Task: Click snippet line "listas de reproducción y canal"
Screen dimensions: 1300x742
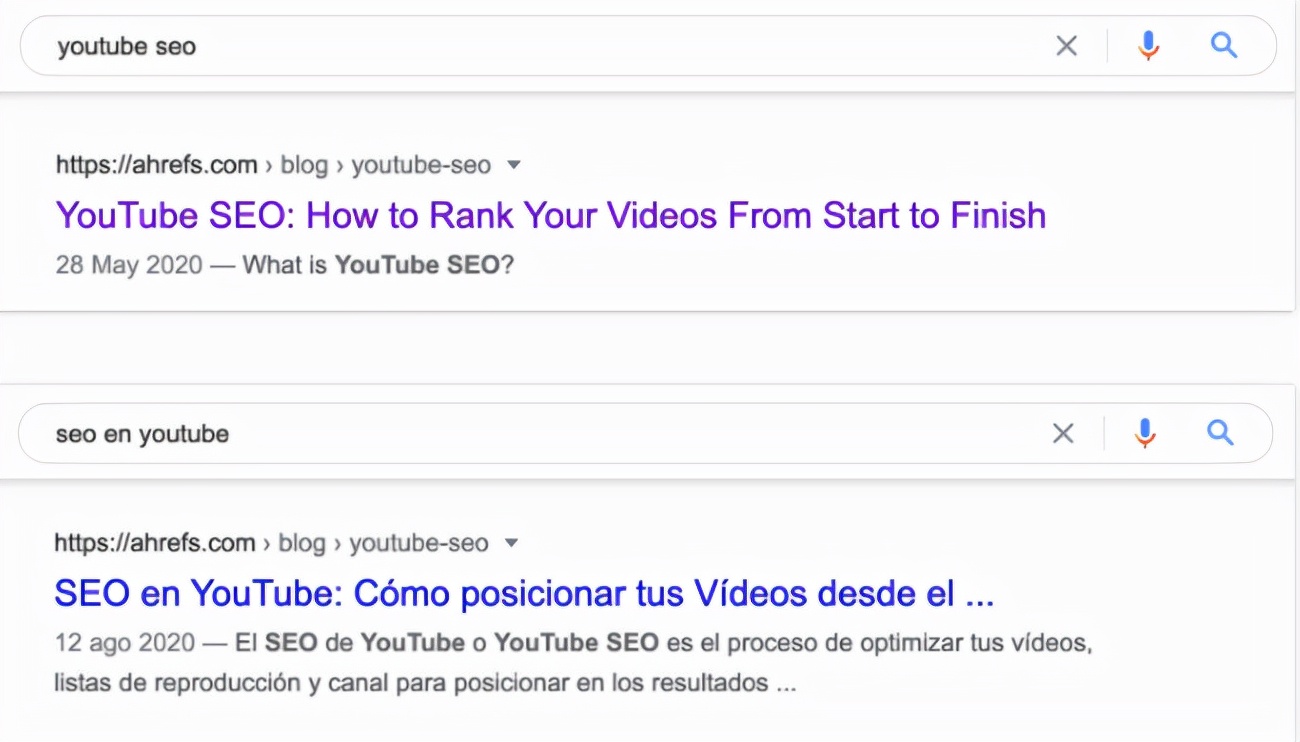Action: click(x=425, y=684)
